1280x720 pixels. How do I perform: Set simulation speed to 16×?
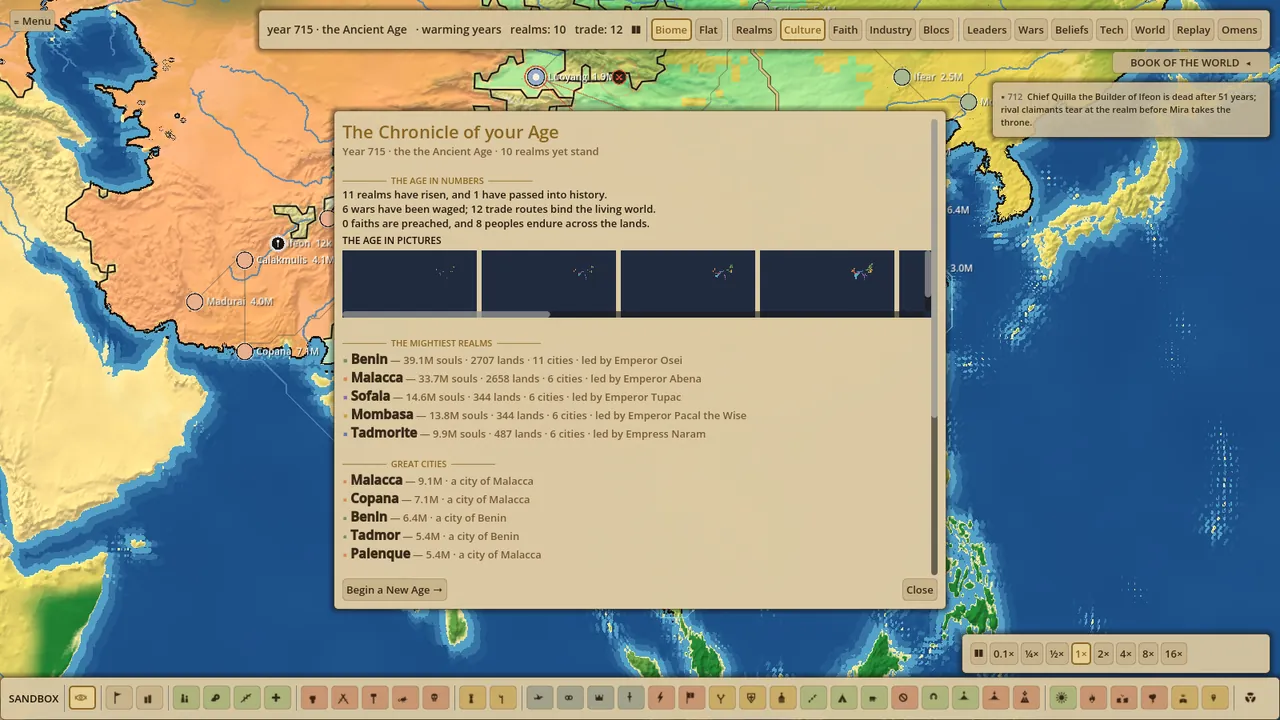coord(1174,654)
